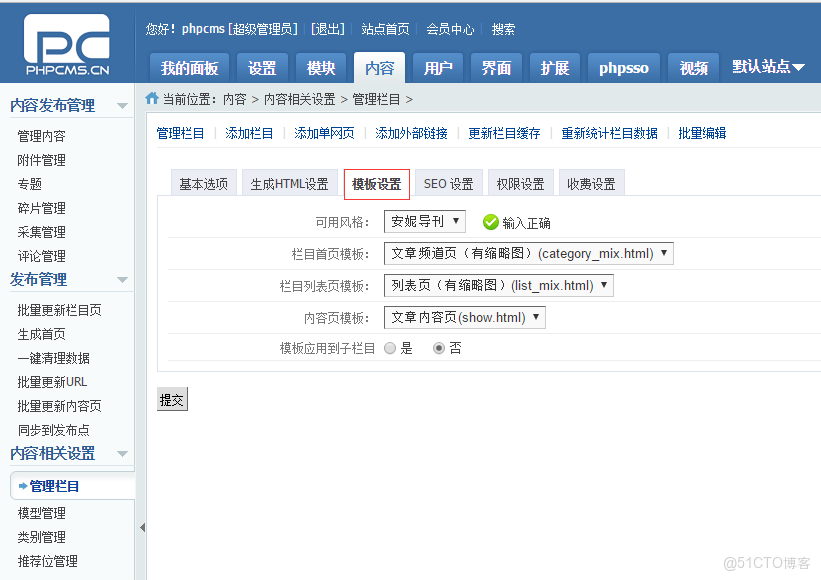Click the 提交 submit button
This screenshot has height=580, width=821.
pyautogui.click(x=170, y=398)
